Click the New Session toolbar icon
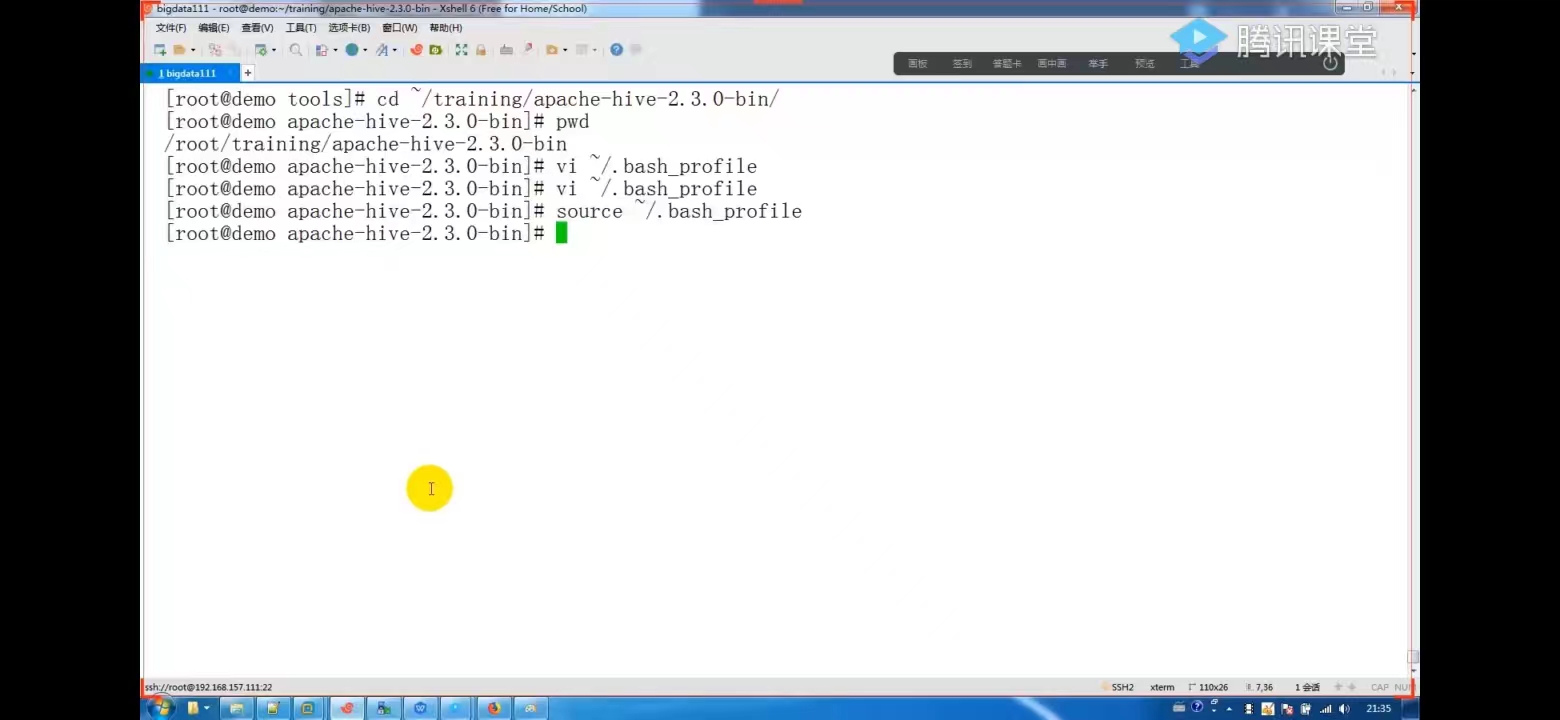The width and height of the screenshot is (1560, 720). click(x=160, y=50)
